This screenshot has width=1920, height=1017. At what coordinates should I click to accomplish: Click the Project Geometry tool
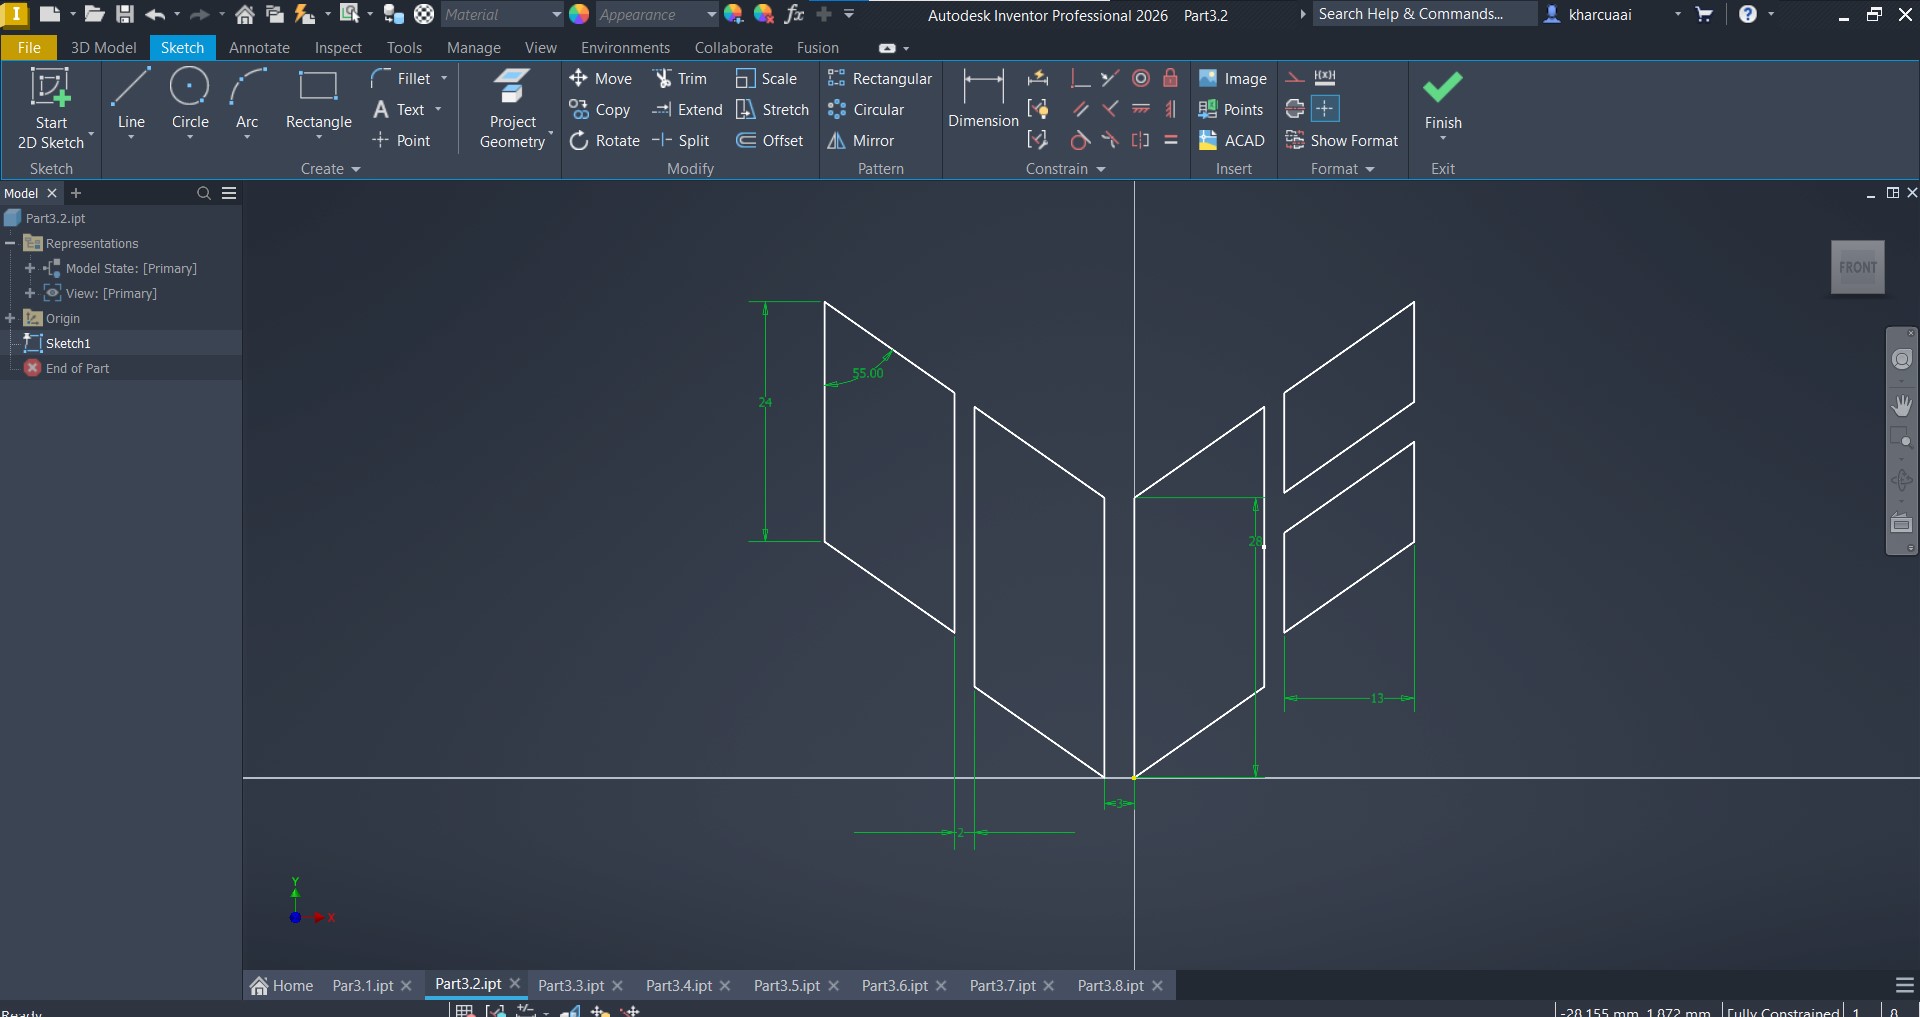pyautogui.click(x=512, y=110)
